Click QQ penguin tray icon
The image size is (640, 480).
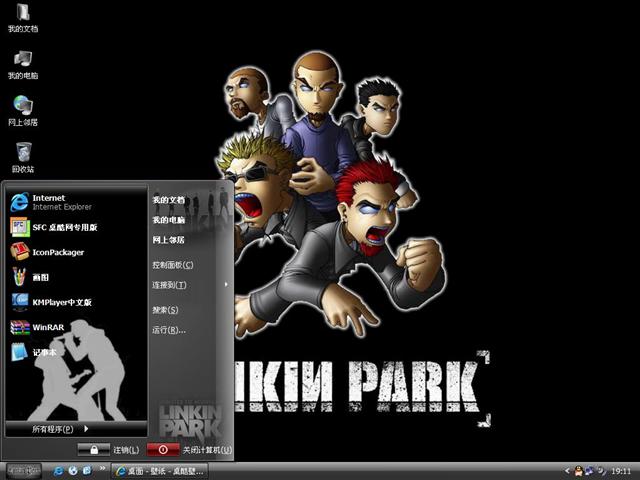(x=579, y=471)
